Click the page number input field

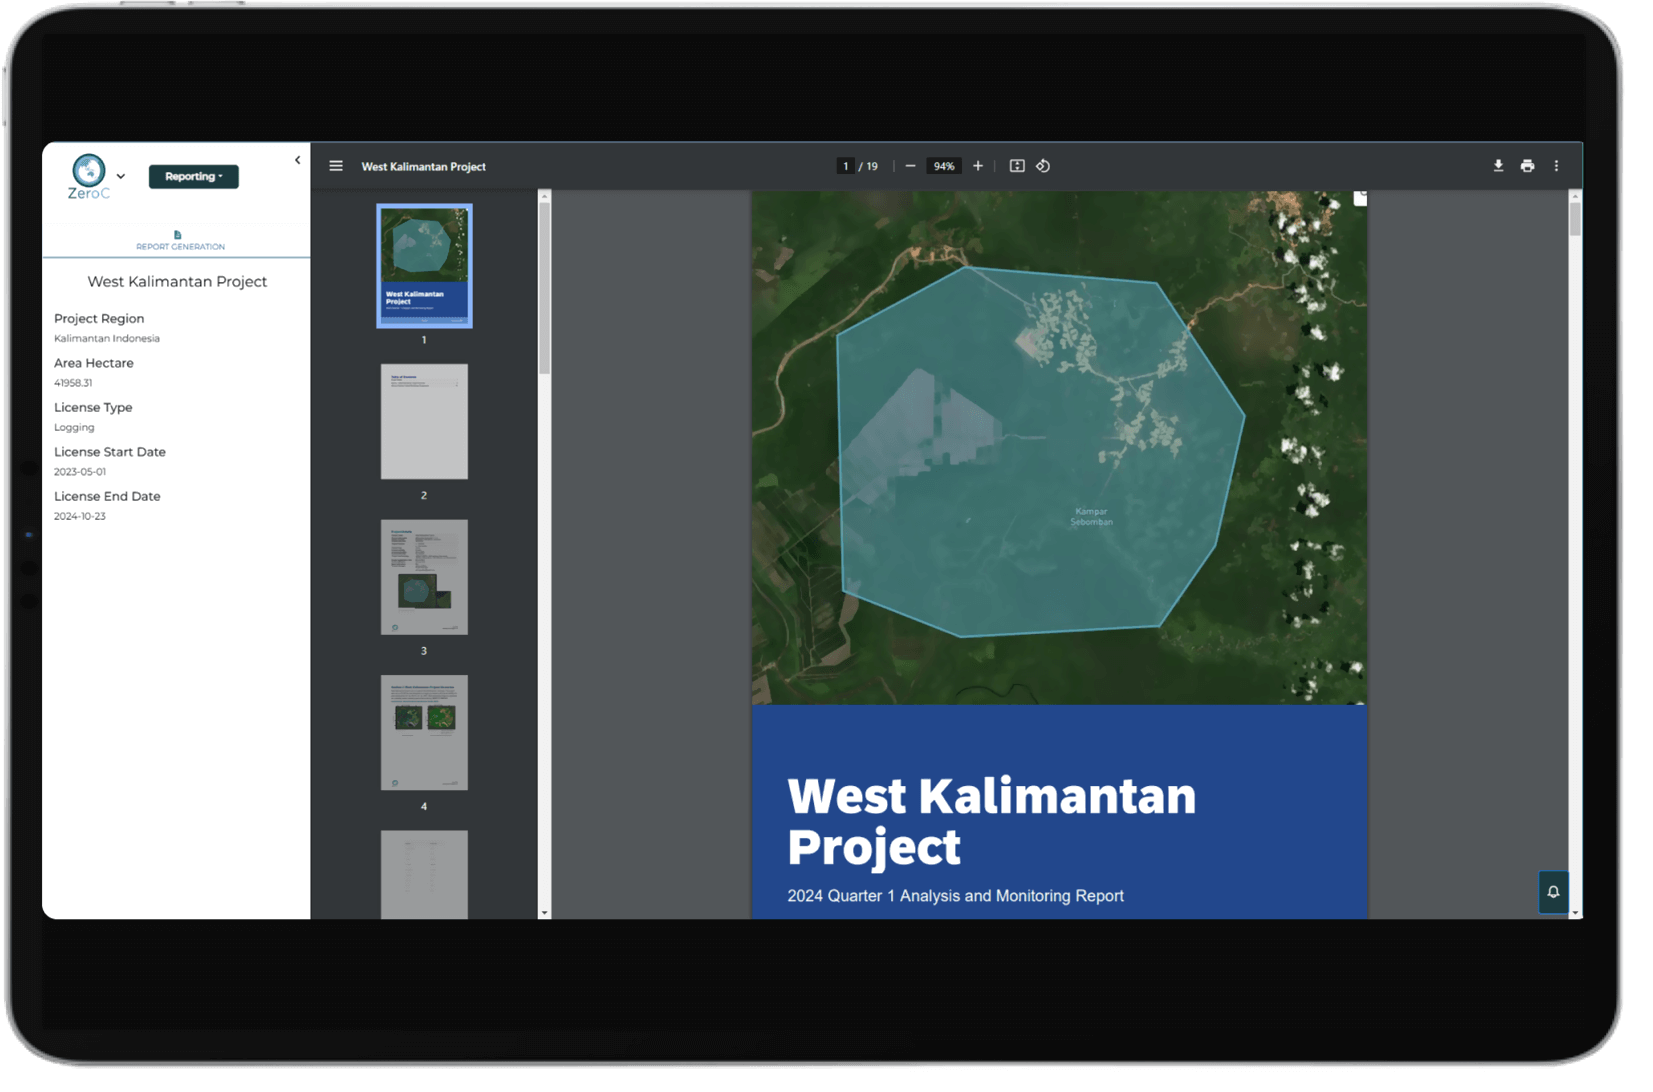846,166
